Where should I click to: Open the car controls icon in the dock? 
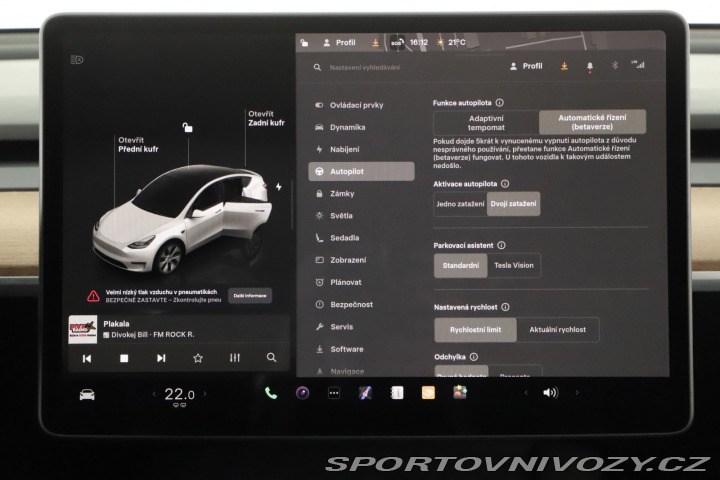tap(87, 395)
